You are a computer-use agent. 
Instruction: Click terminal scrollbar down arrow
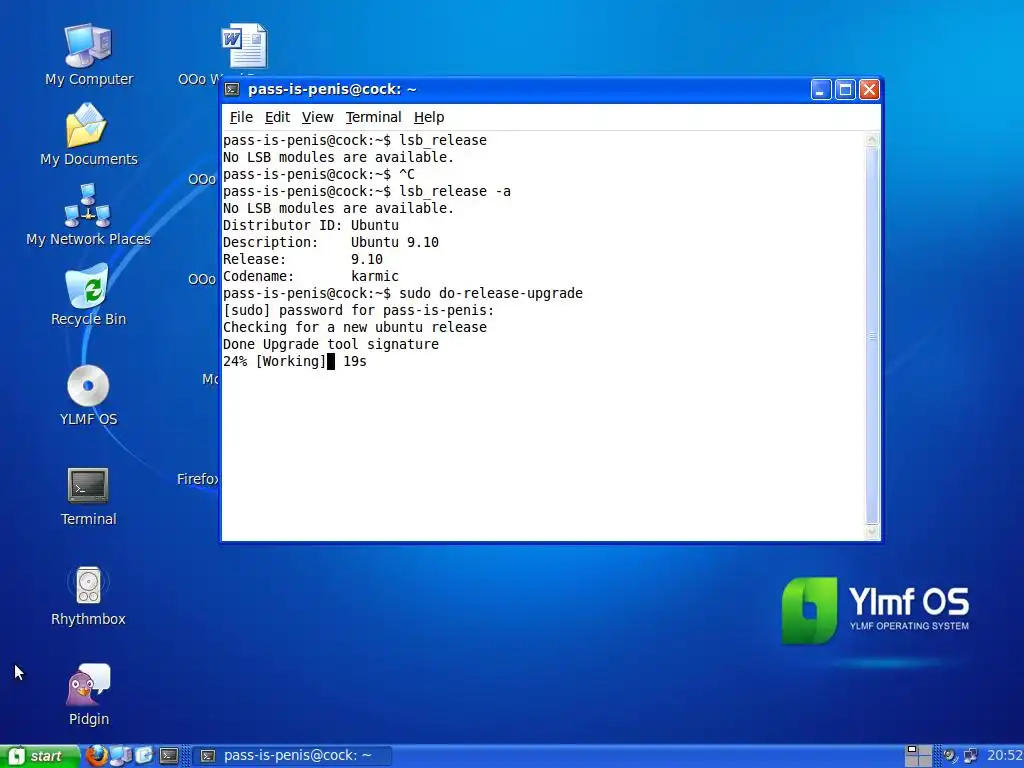pyautogui.click(x=872, y=532)
